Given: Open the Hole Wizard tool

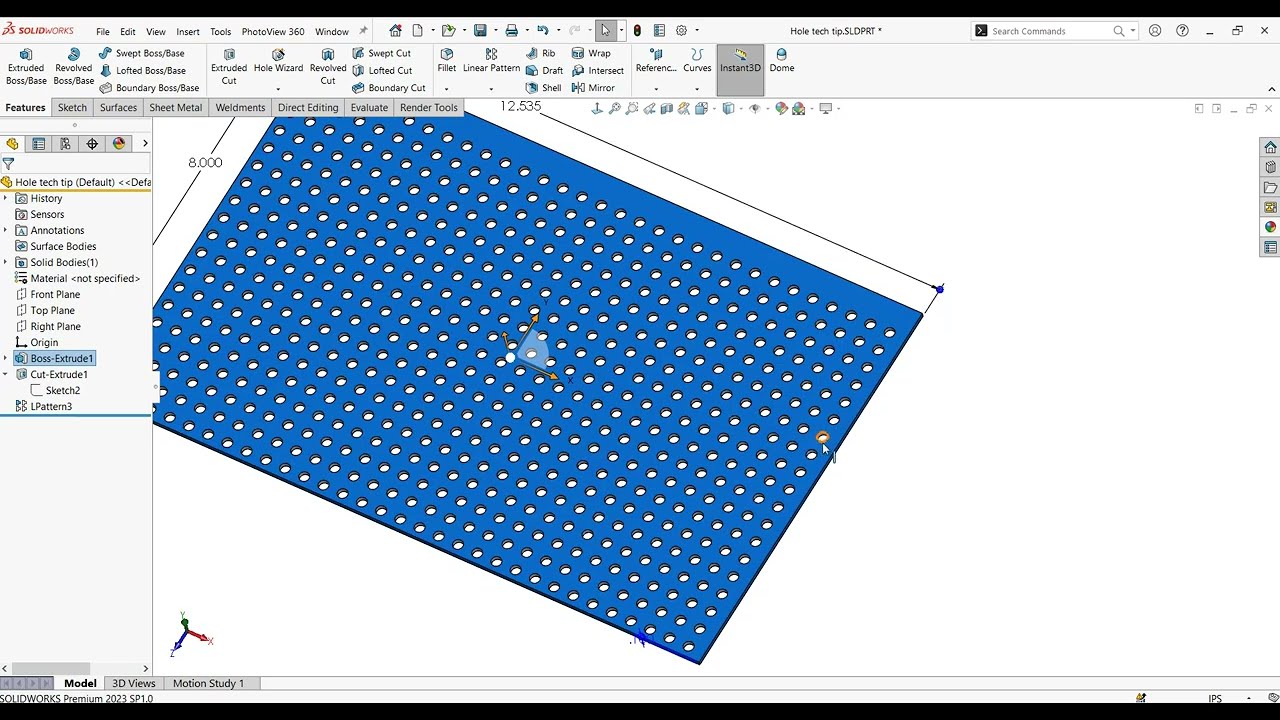Looking at the screenshot, I should (x=278, y=61).
